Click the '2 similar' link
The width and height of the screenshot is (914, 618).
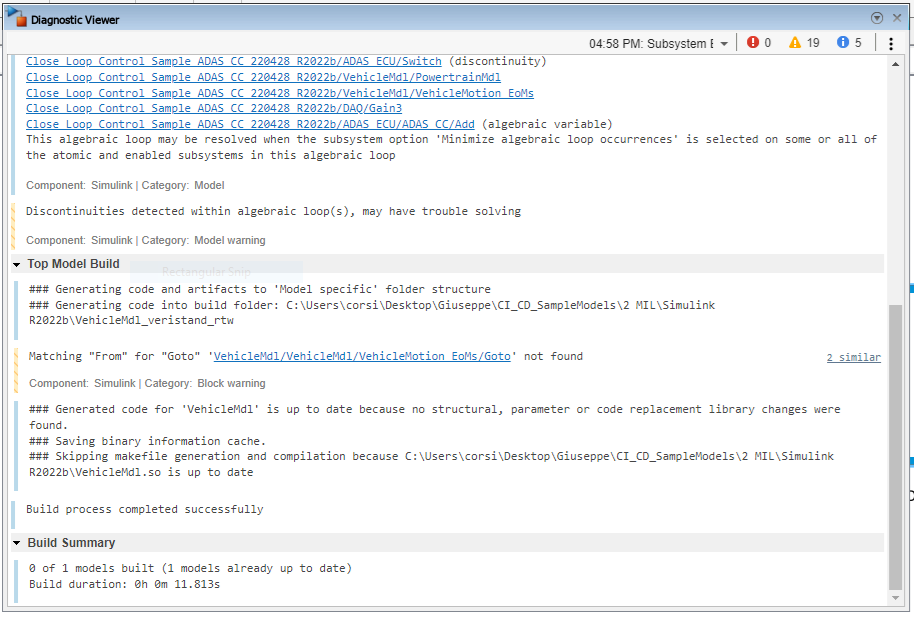(x=853, y=357)
